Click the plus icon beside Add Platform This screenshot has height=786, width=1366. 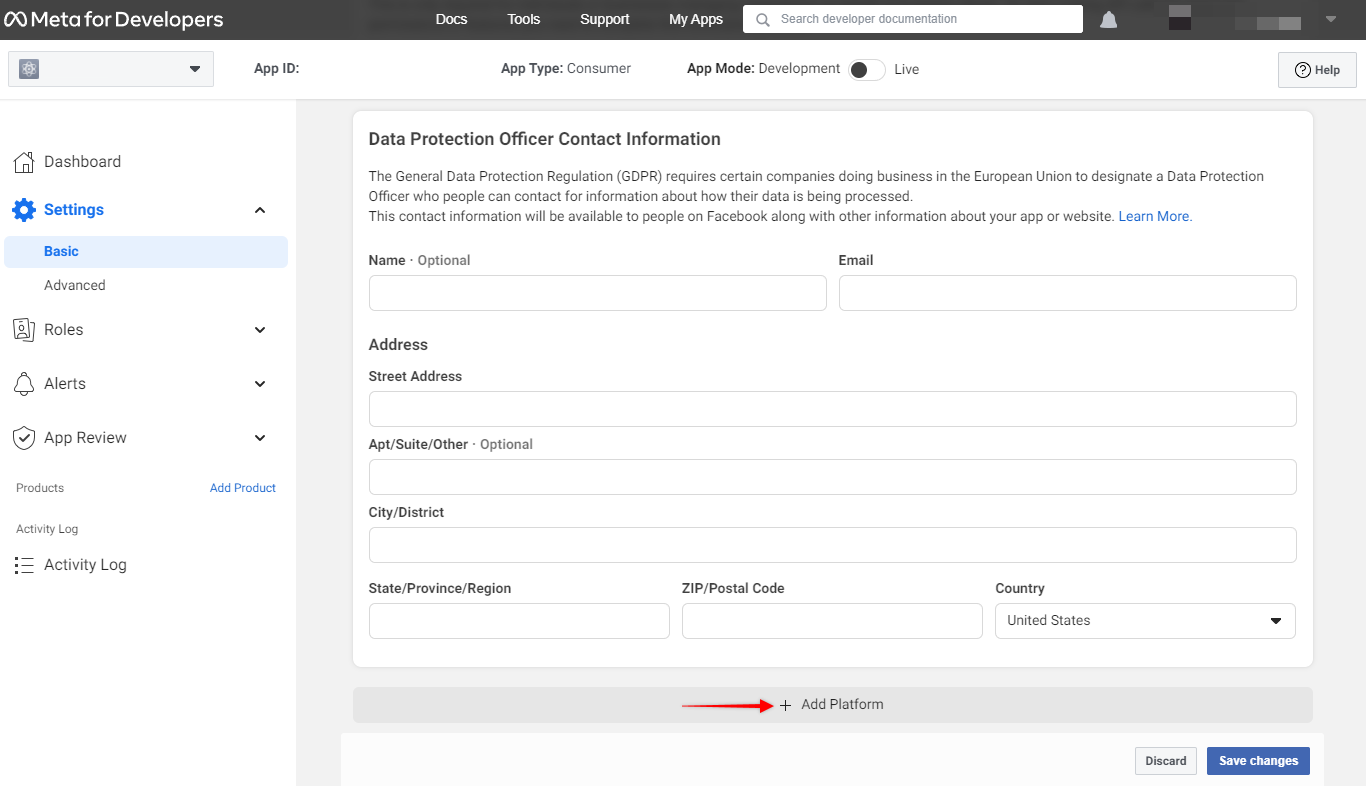(x=785, y=705)
